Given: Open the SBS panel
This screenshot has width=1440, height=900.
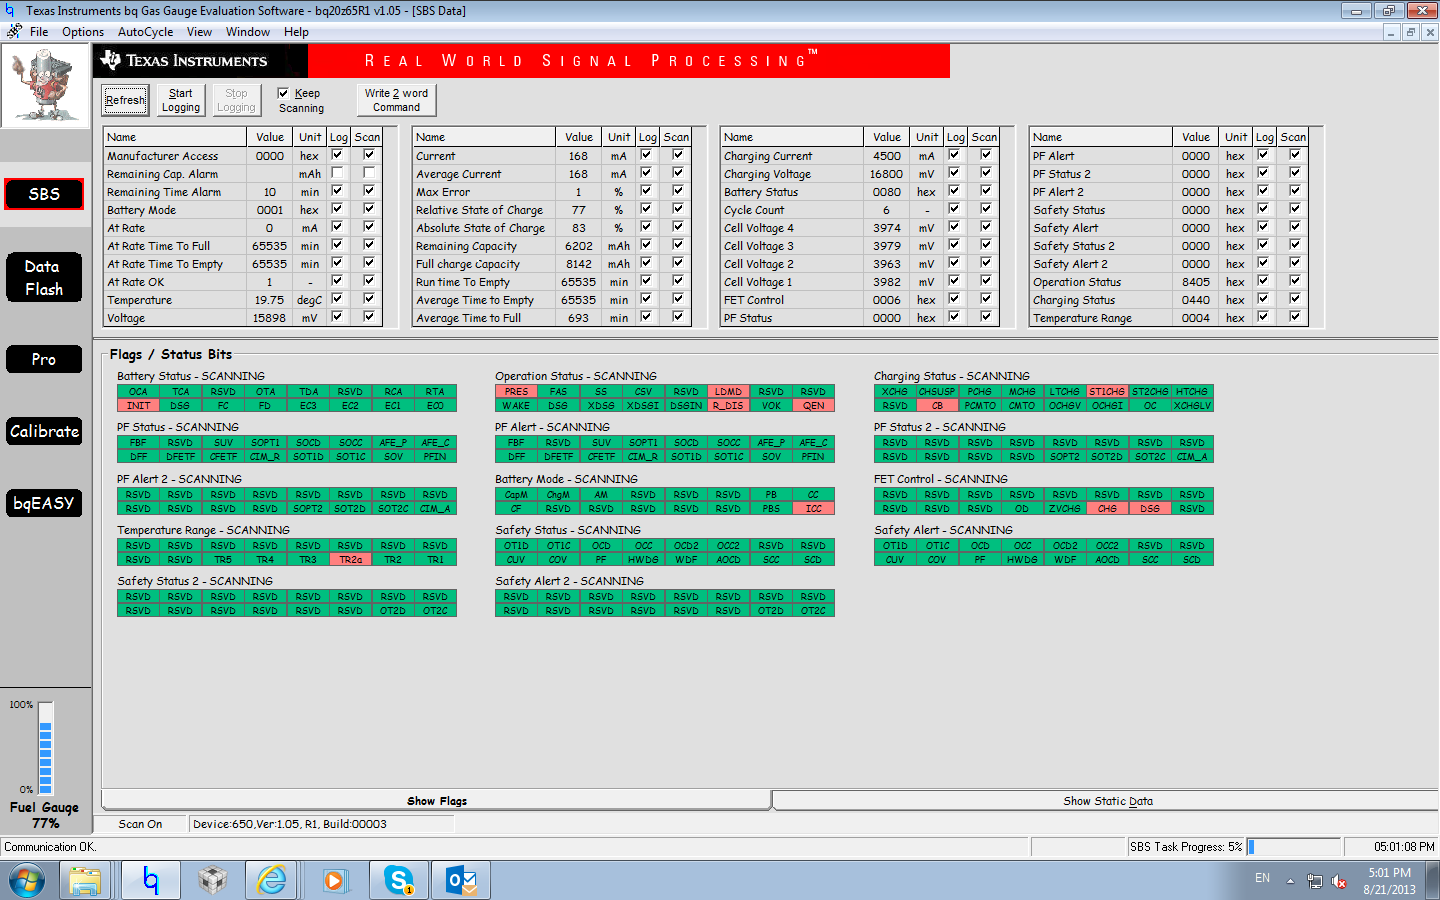Looking at the screenshot, I should [x=43, y=194].
